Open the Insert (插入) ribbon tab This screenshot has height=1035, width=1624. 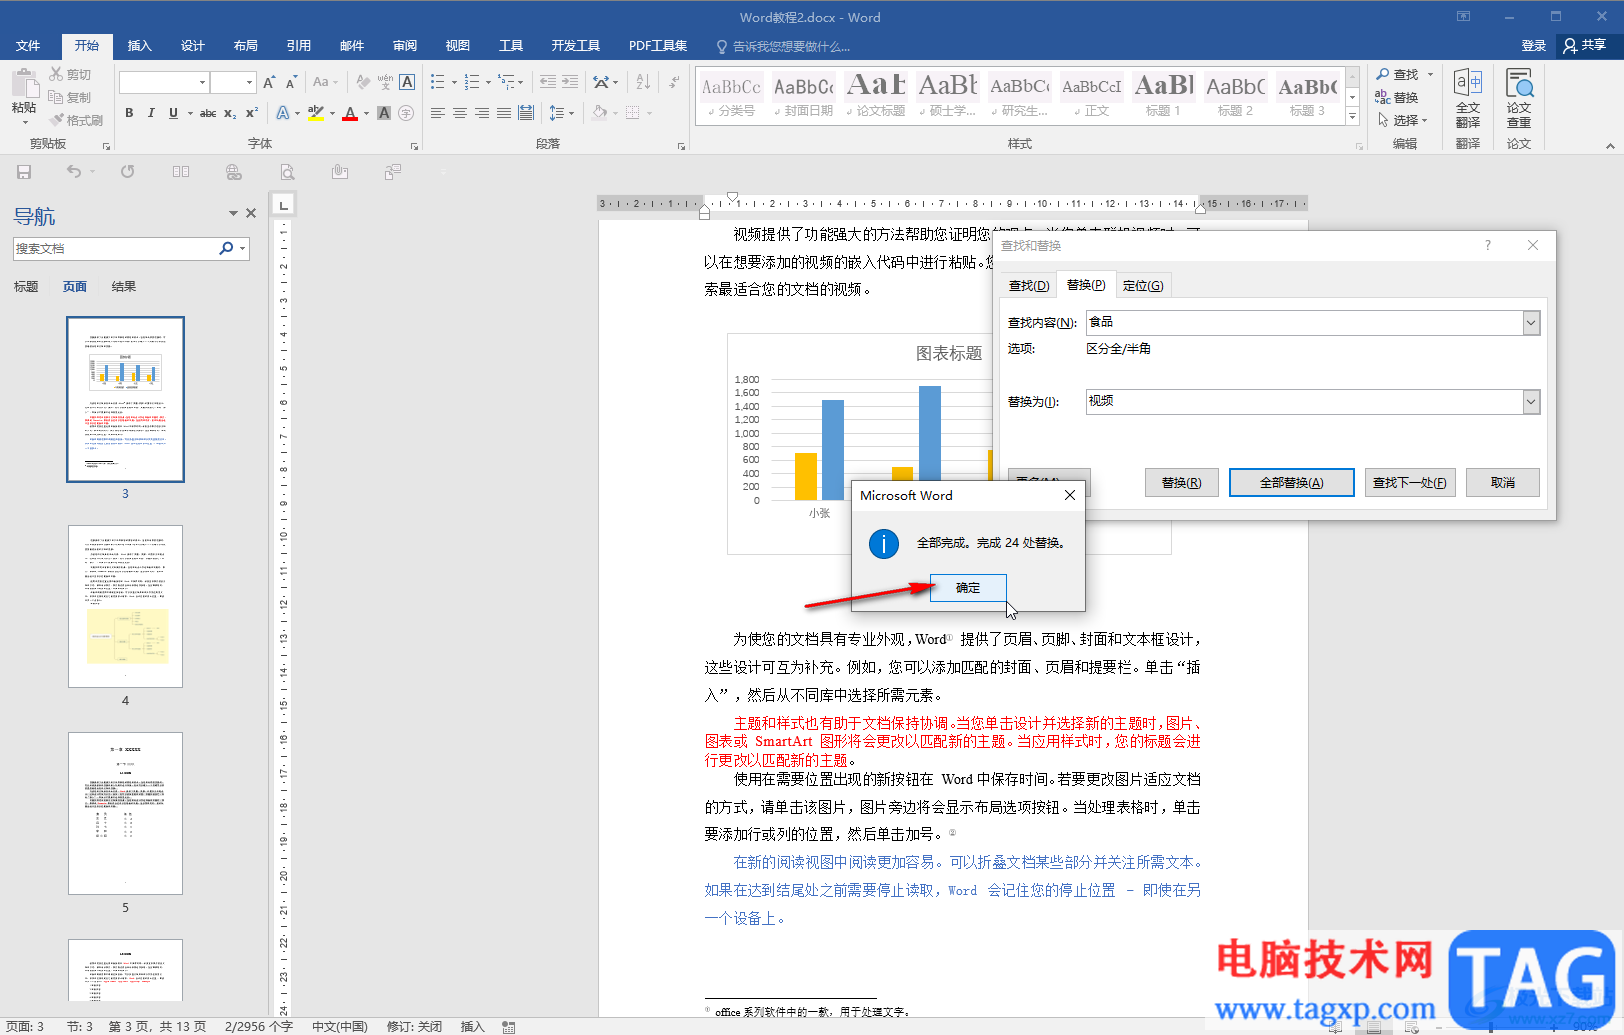(x=140, y=46)
